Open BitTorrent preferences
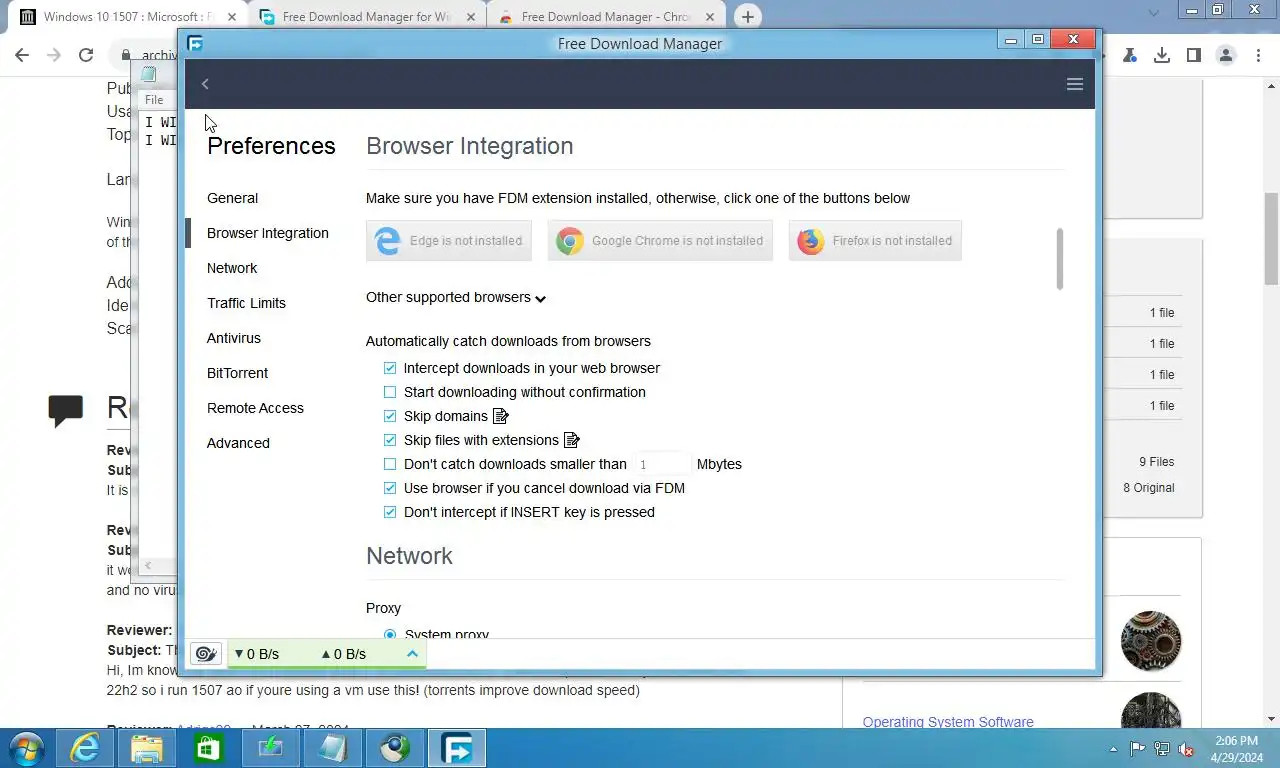This screenshot has height=768, width=1280. point(237,373)
